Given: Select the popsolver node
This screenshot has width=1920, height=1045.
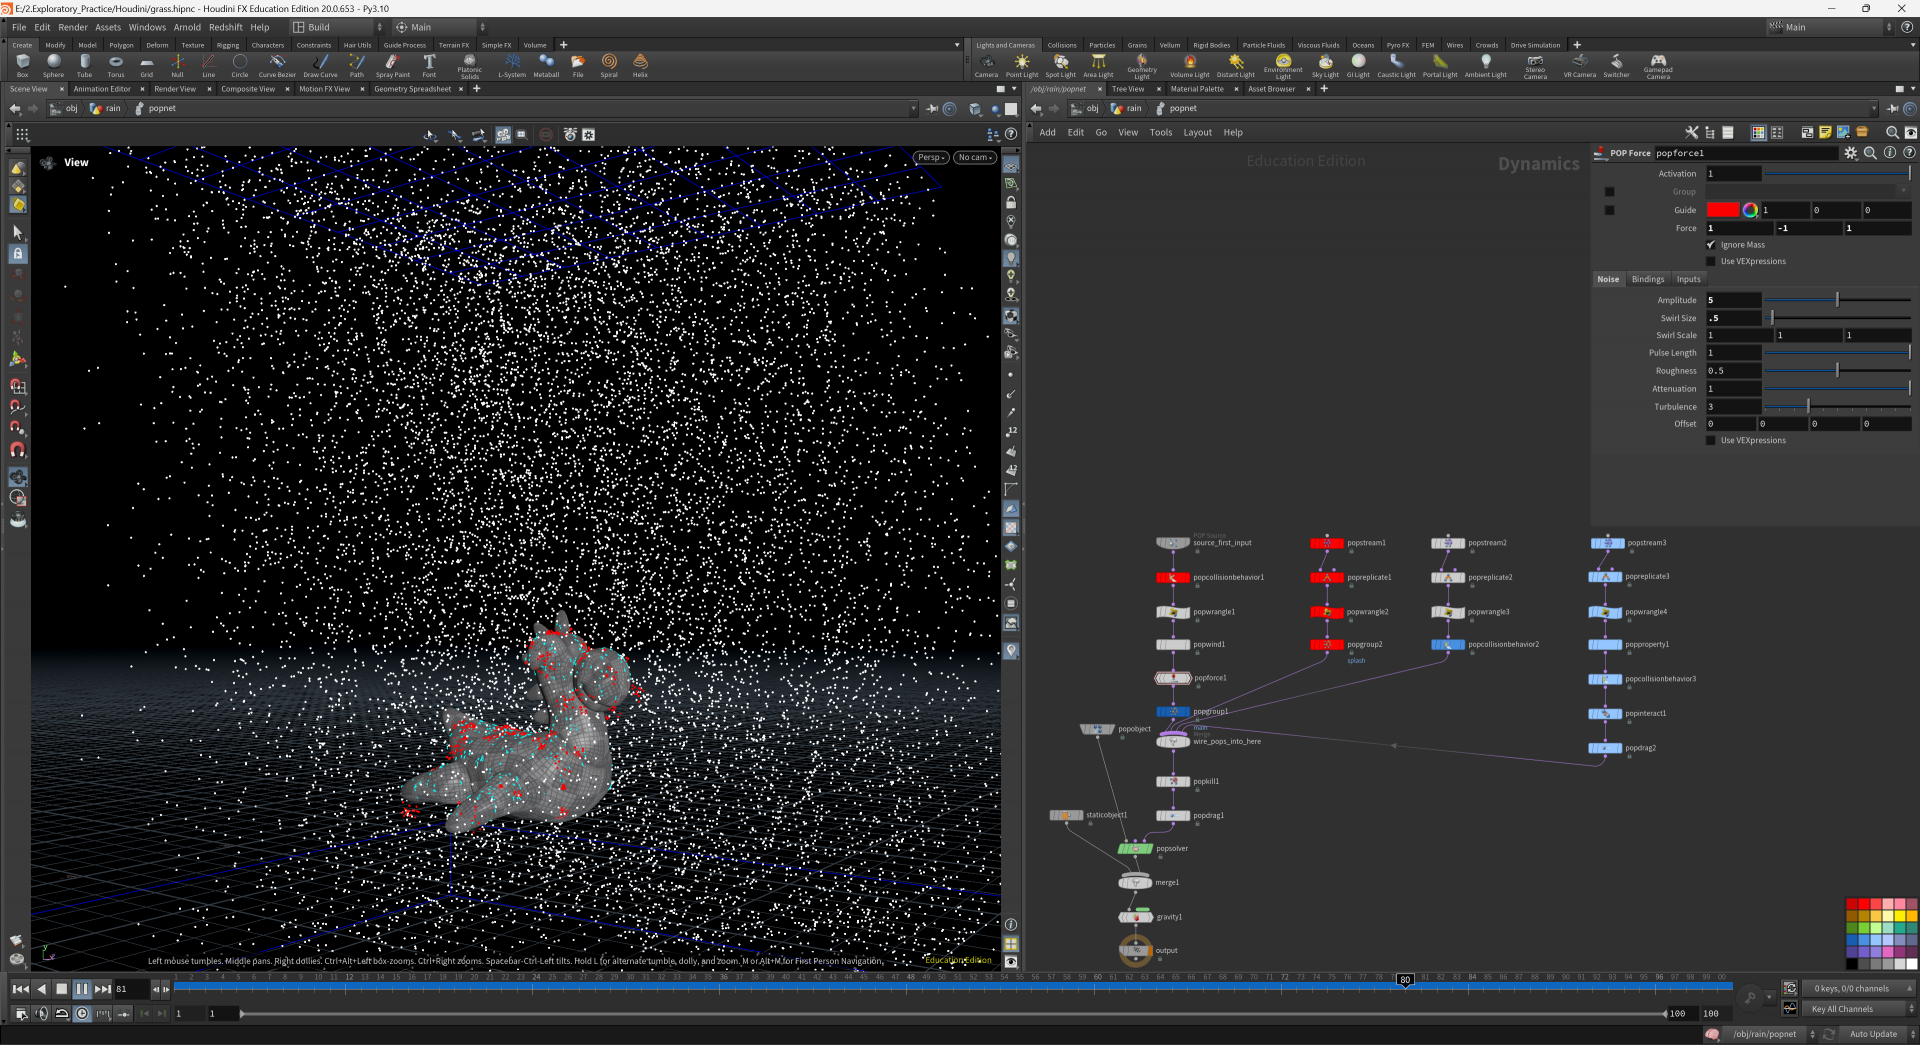Looking at the screenshot, I should coord(1135,849).
